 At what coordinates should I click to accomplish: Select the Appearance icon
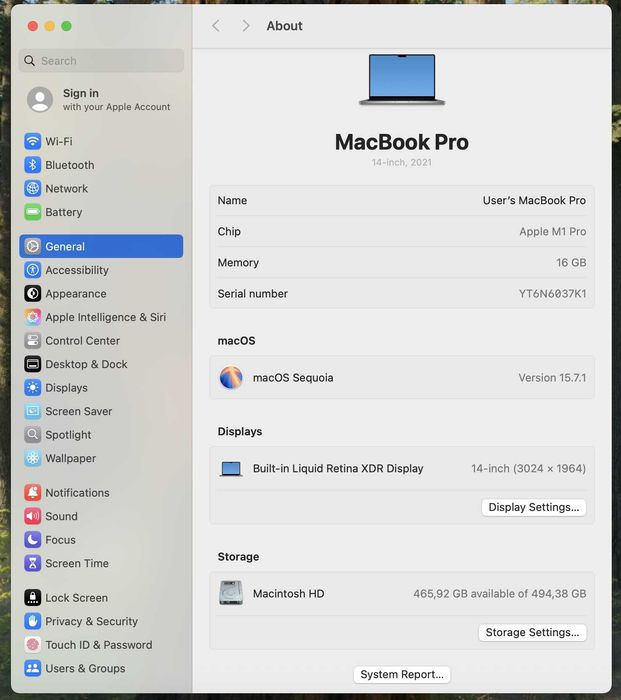pyautogui.click(x=33, y=294)
